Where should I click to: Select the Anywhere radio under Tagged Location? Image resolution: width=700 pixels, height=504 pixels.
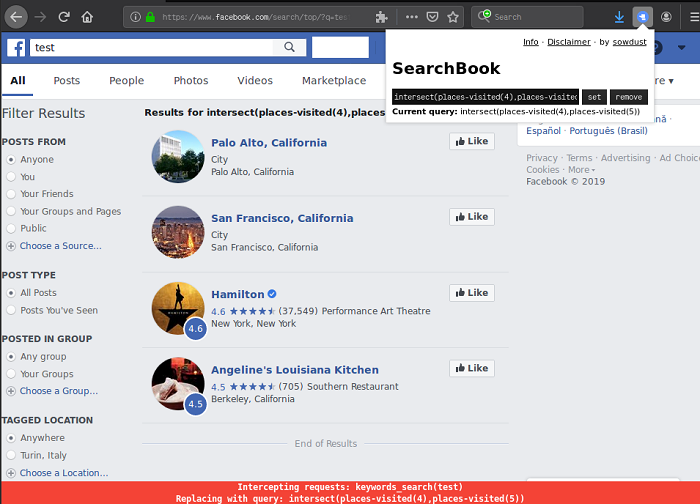(x=11, y=438)
